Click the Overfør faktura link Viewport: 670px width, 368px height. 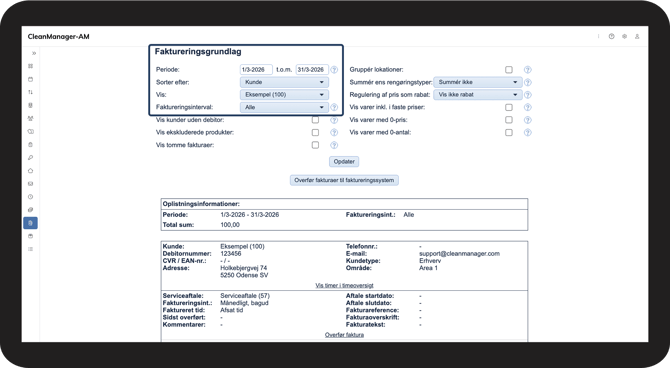point(344,335)
